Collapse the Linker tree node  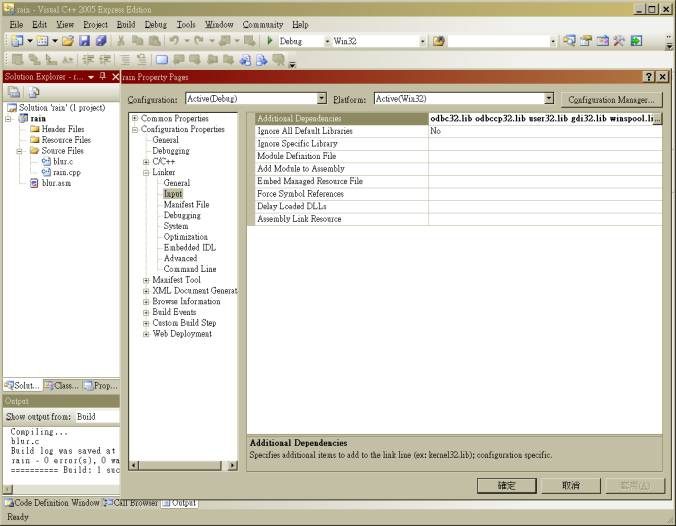(x=146, y=173)
